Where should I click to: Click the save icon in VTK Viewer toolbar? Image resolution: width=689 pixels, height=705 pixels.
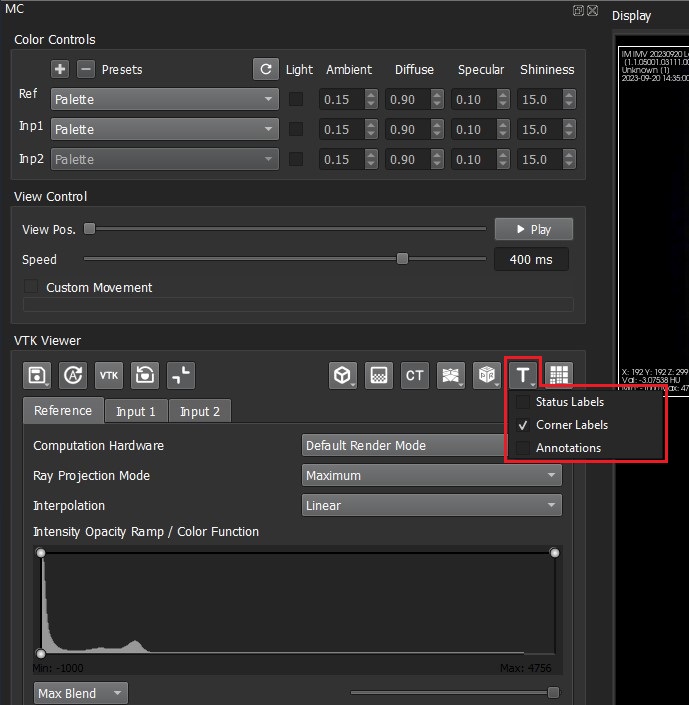pyautogui.click(x=36, y=375)
